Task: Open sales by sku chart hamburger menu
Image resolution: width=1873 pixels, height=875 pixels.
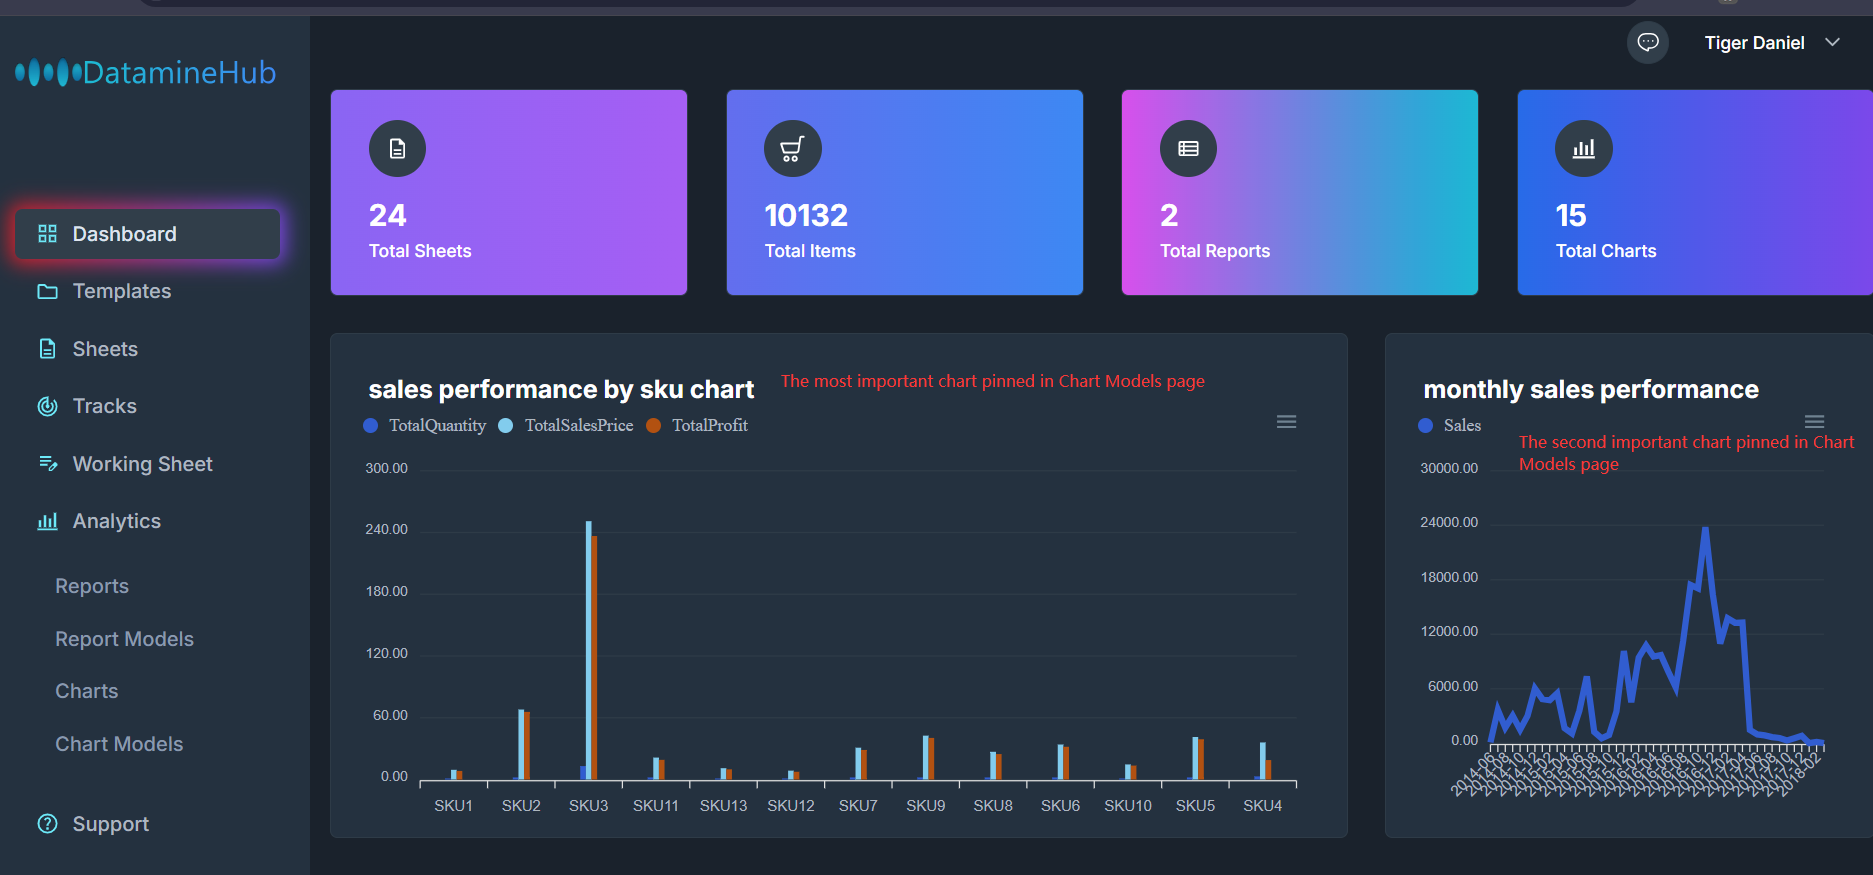Action: (x=1287, y=422)
